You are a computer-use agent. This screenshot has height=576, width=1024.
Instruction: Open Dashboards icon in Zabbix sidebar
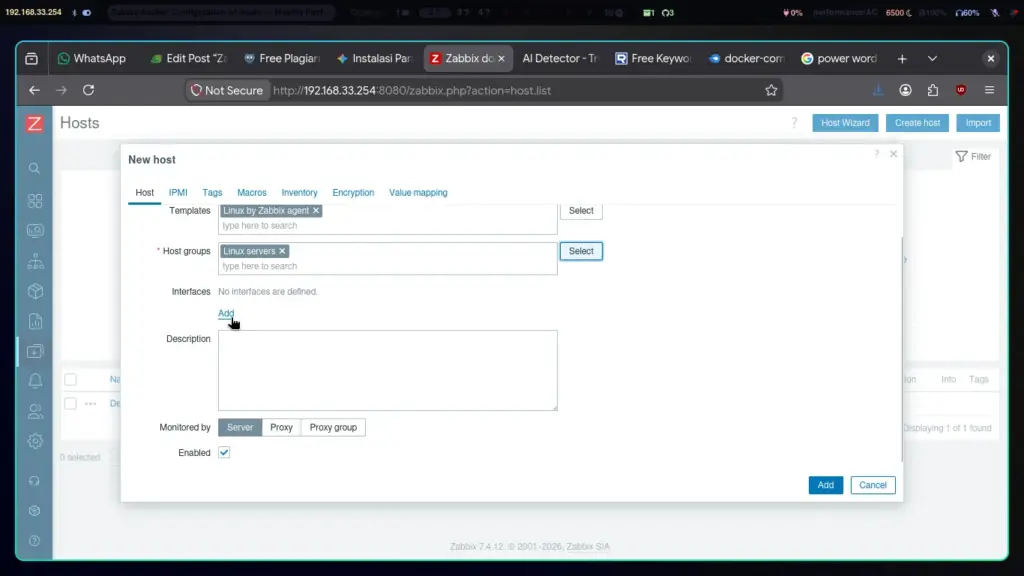click(35, 200)
